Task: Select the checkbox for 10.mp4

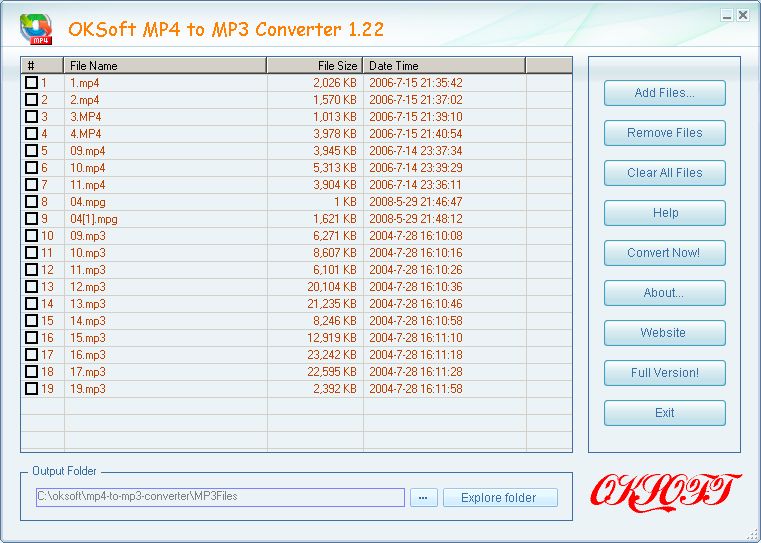Action: click(32, 167)
